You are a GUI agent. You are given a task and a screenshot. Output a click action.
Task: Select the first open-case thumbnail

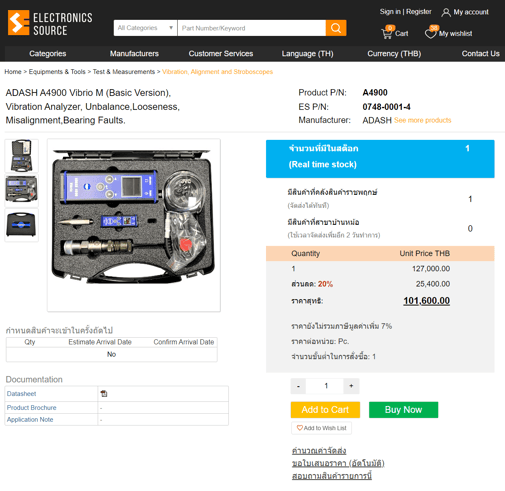point(21,156)
